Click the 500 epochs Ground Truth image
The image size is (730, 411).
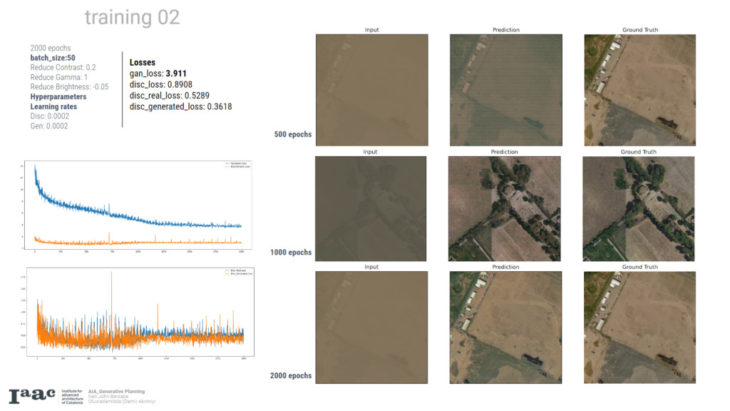[x=638, y=90]
